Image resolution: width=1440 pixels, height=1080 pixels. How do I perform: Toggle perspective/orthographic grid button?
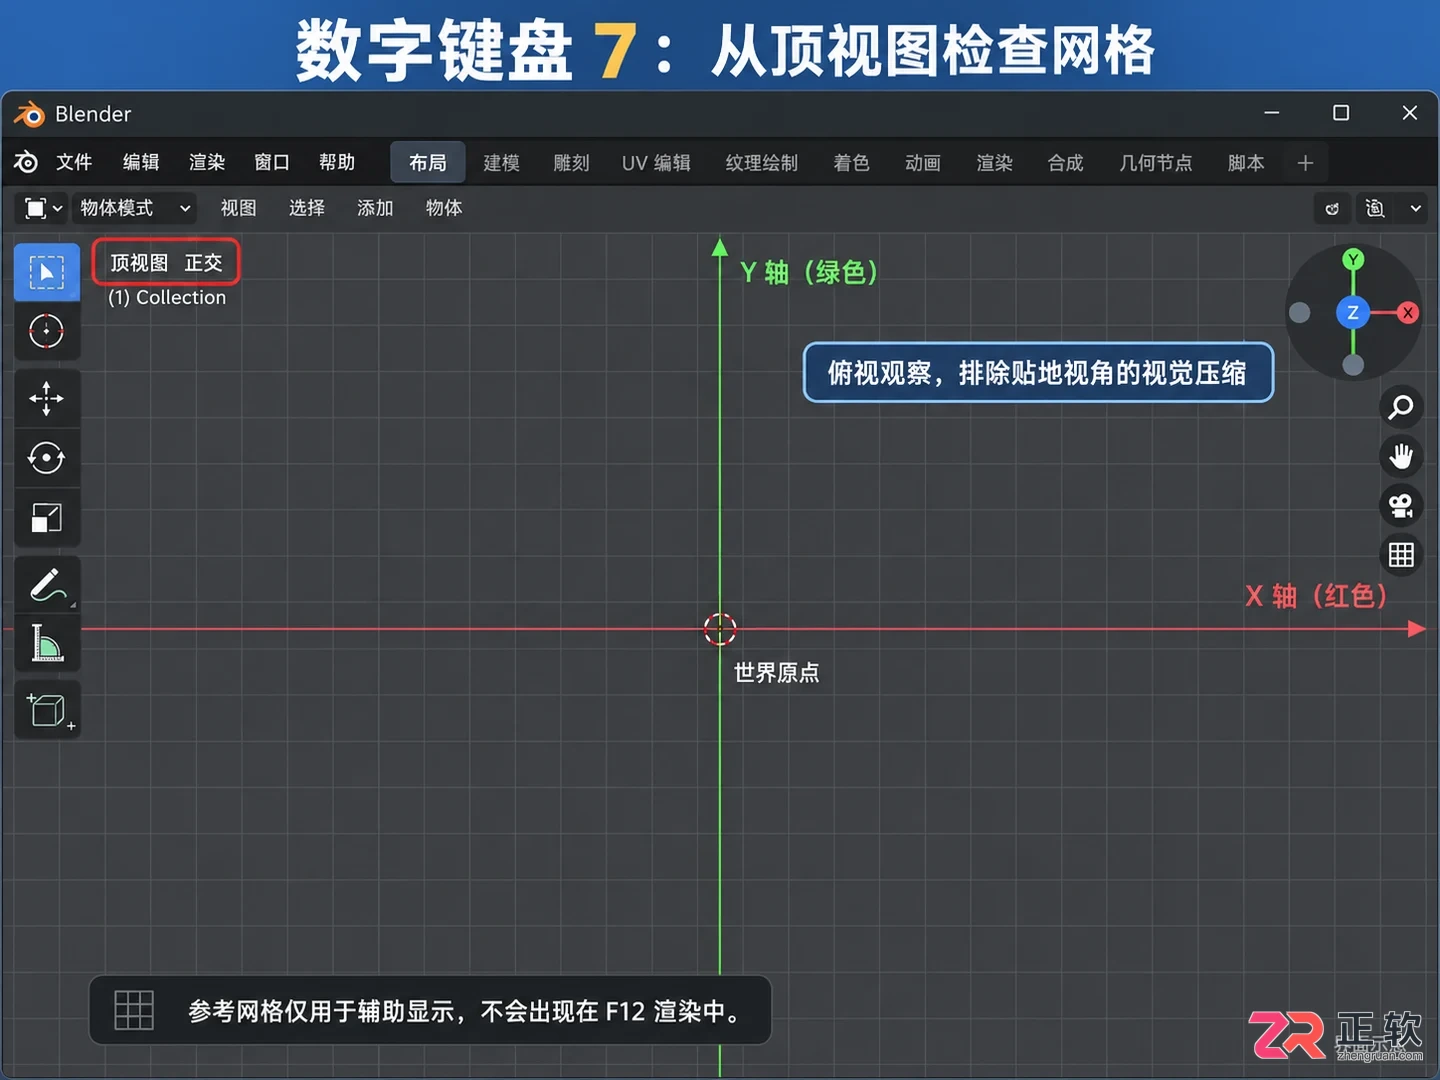(1401, 554)
